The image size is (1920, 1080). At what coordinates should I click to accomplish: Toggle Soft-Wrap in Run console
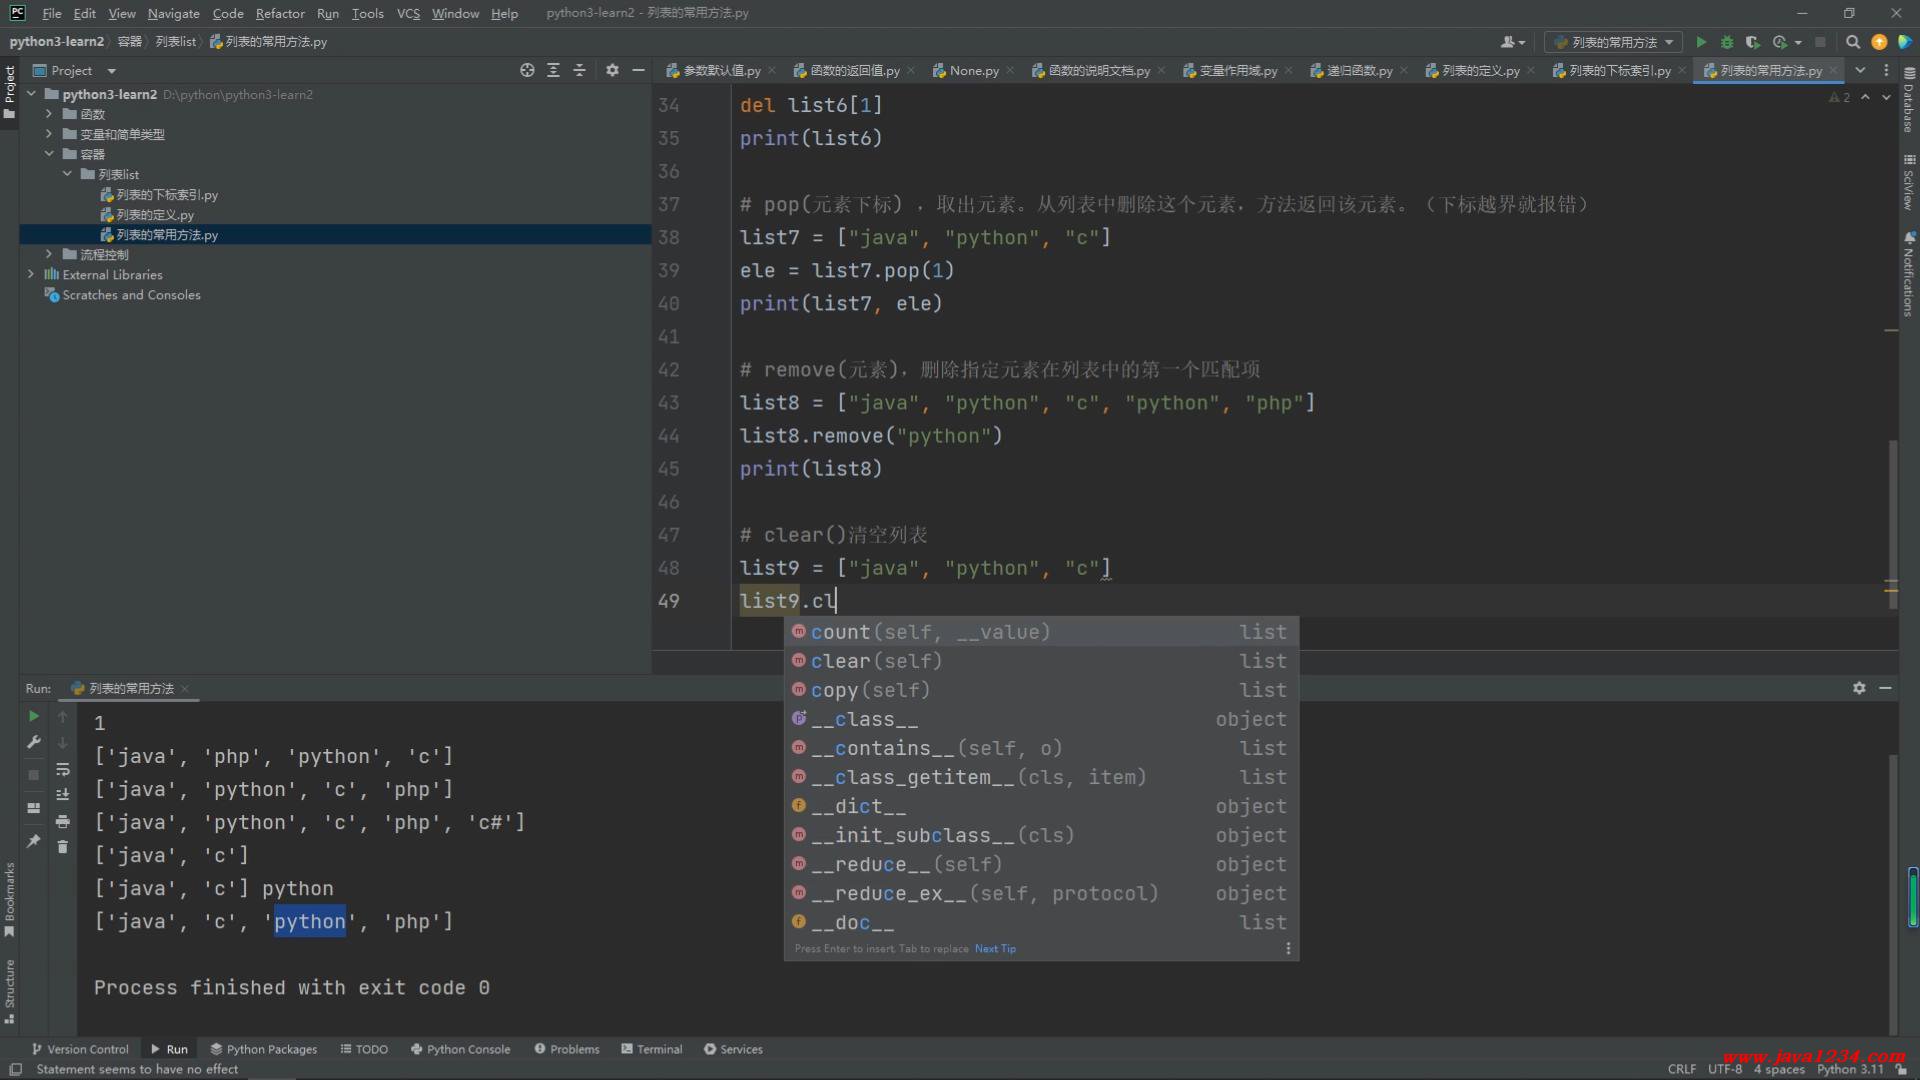(x=63, y=769)
